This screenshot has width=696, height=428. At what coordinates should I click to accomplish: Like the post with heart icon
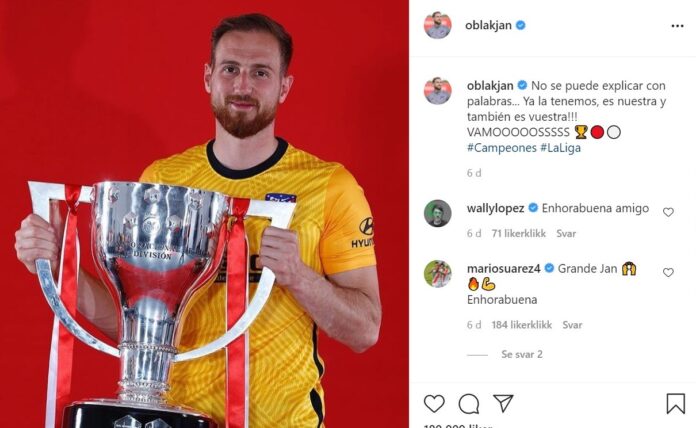tap(434, 404)
